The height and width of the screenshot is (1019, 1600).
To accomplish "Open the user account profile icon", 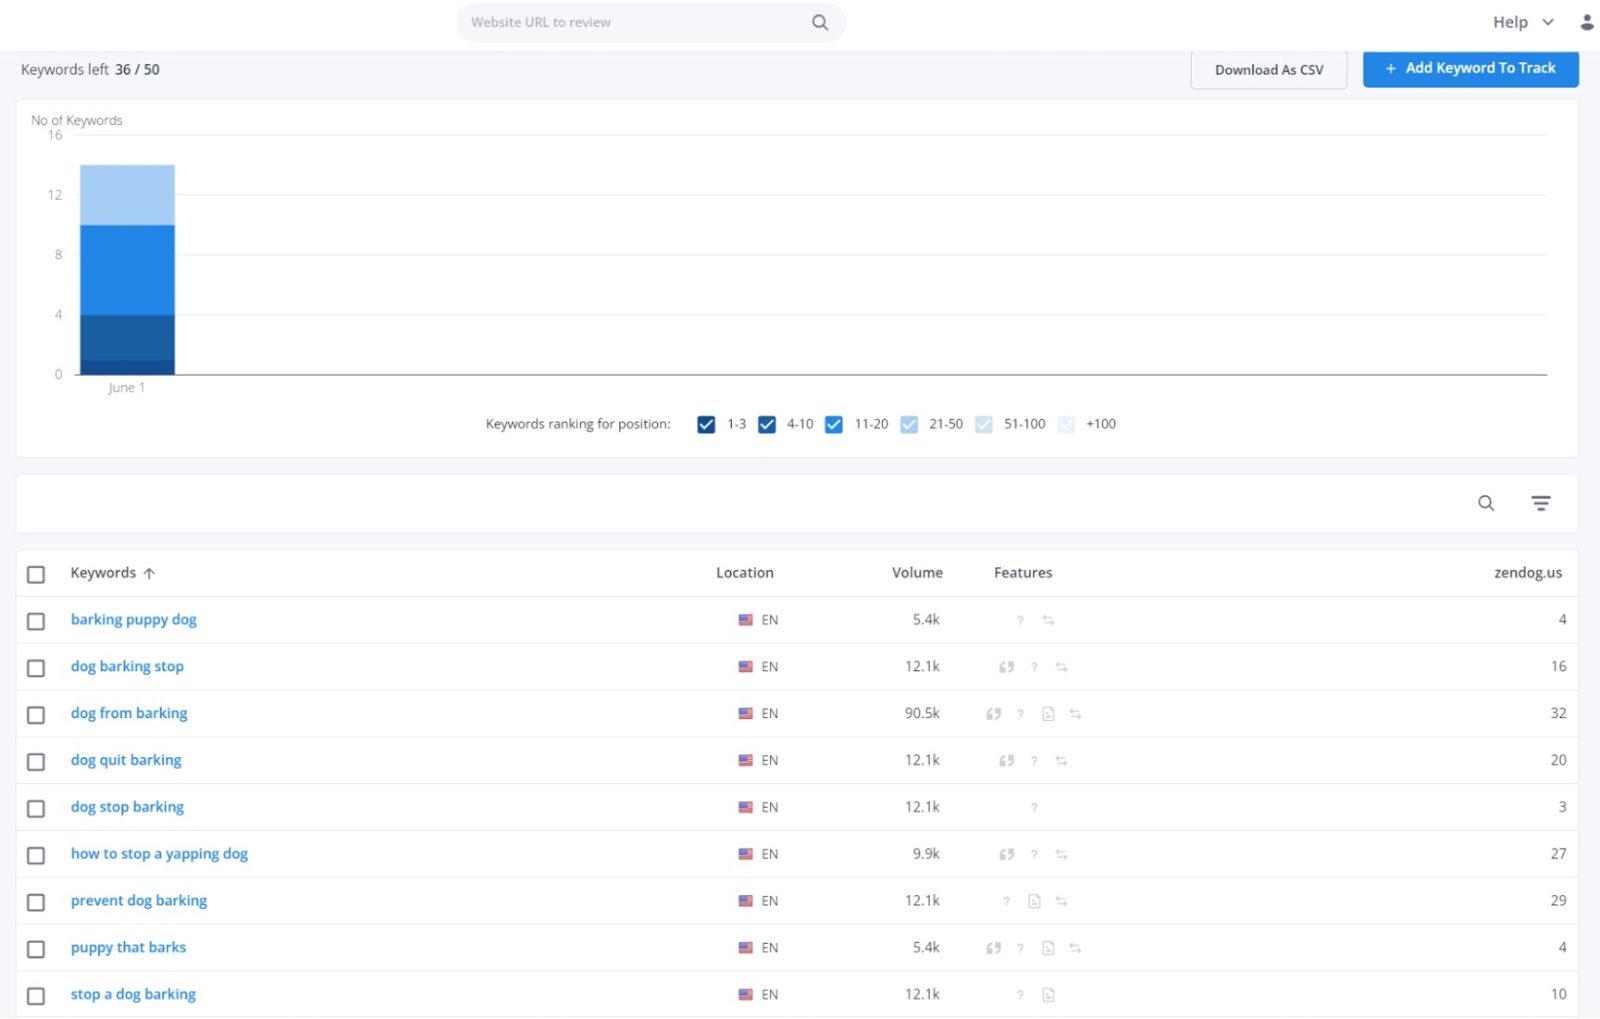I will pos(1586,22).
